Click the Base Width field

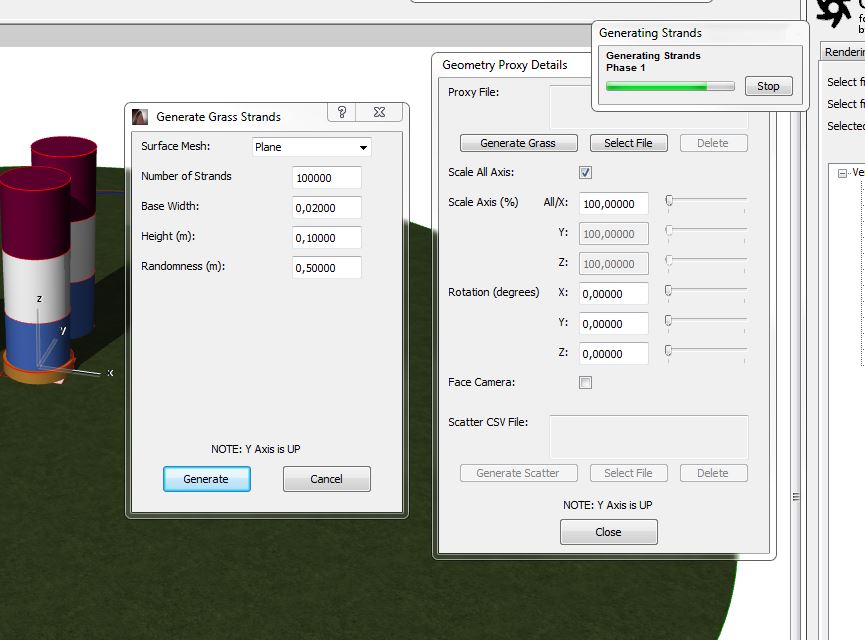point(327,208)
